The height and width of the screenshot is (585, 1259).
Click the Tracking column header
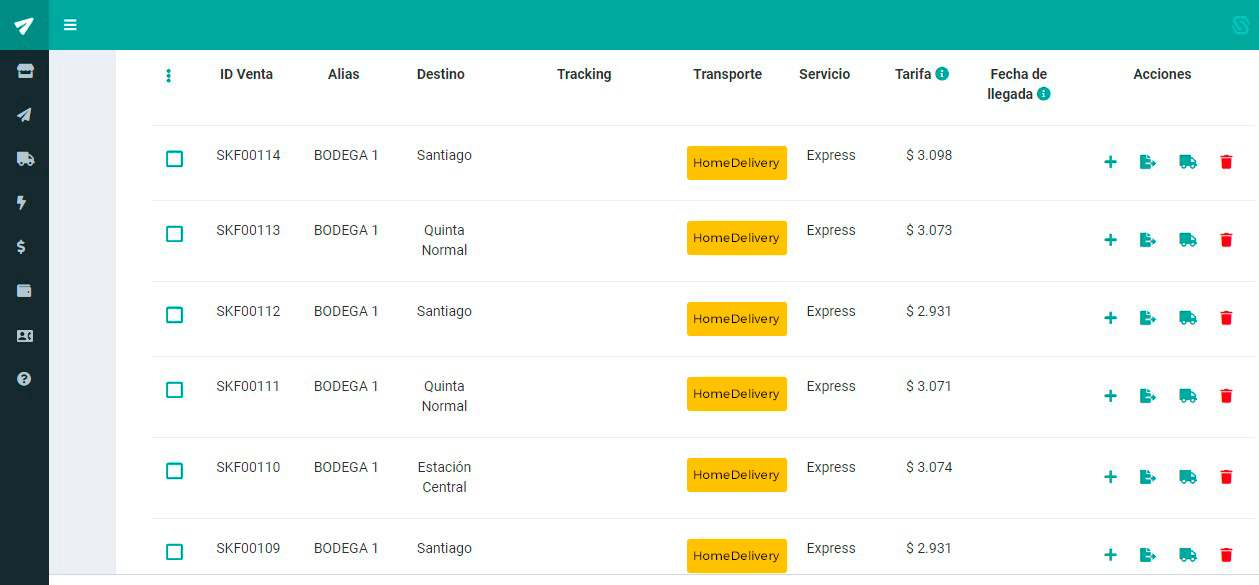584,74
